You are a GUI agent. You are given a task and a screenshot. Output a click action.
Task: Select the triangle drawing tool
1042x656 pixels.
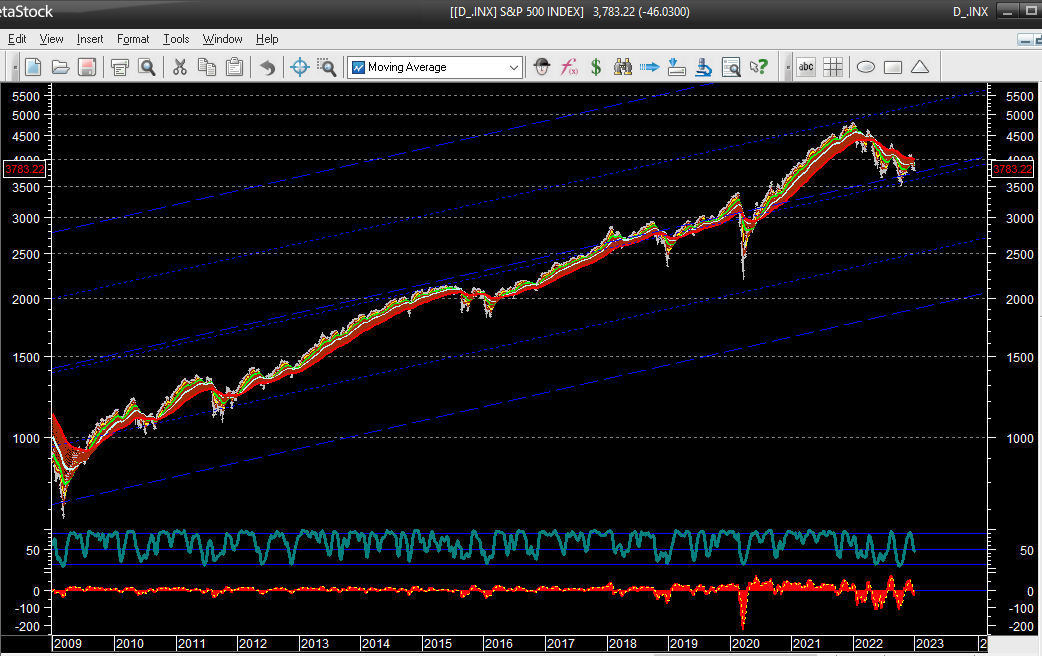920,67
